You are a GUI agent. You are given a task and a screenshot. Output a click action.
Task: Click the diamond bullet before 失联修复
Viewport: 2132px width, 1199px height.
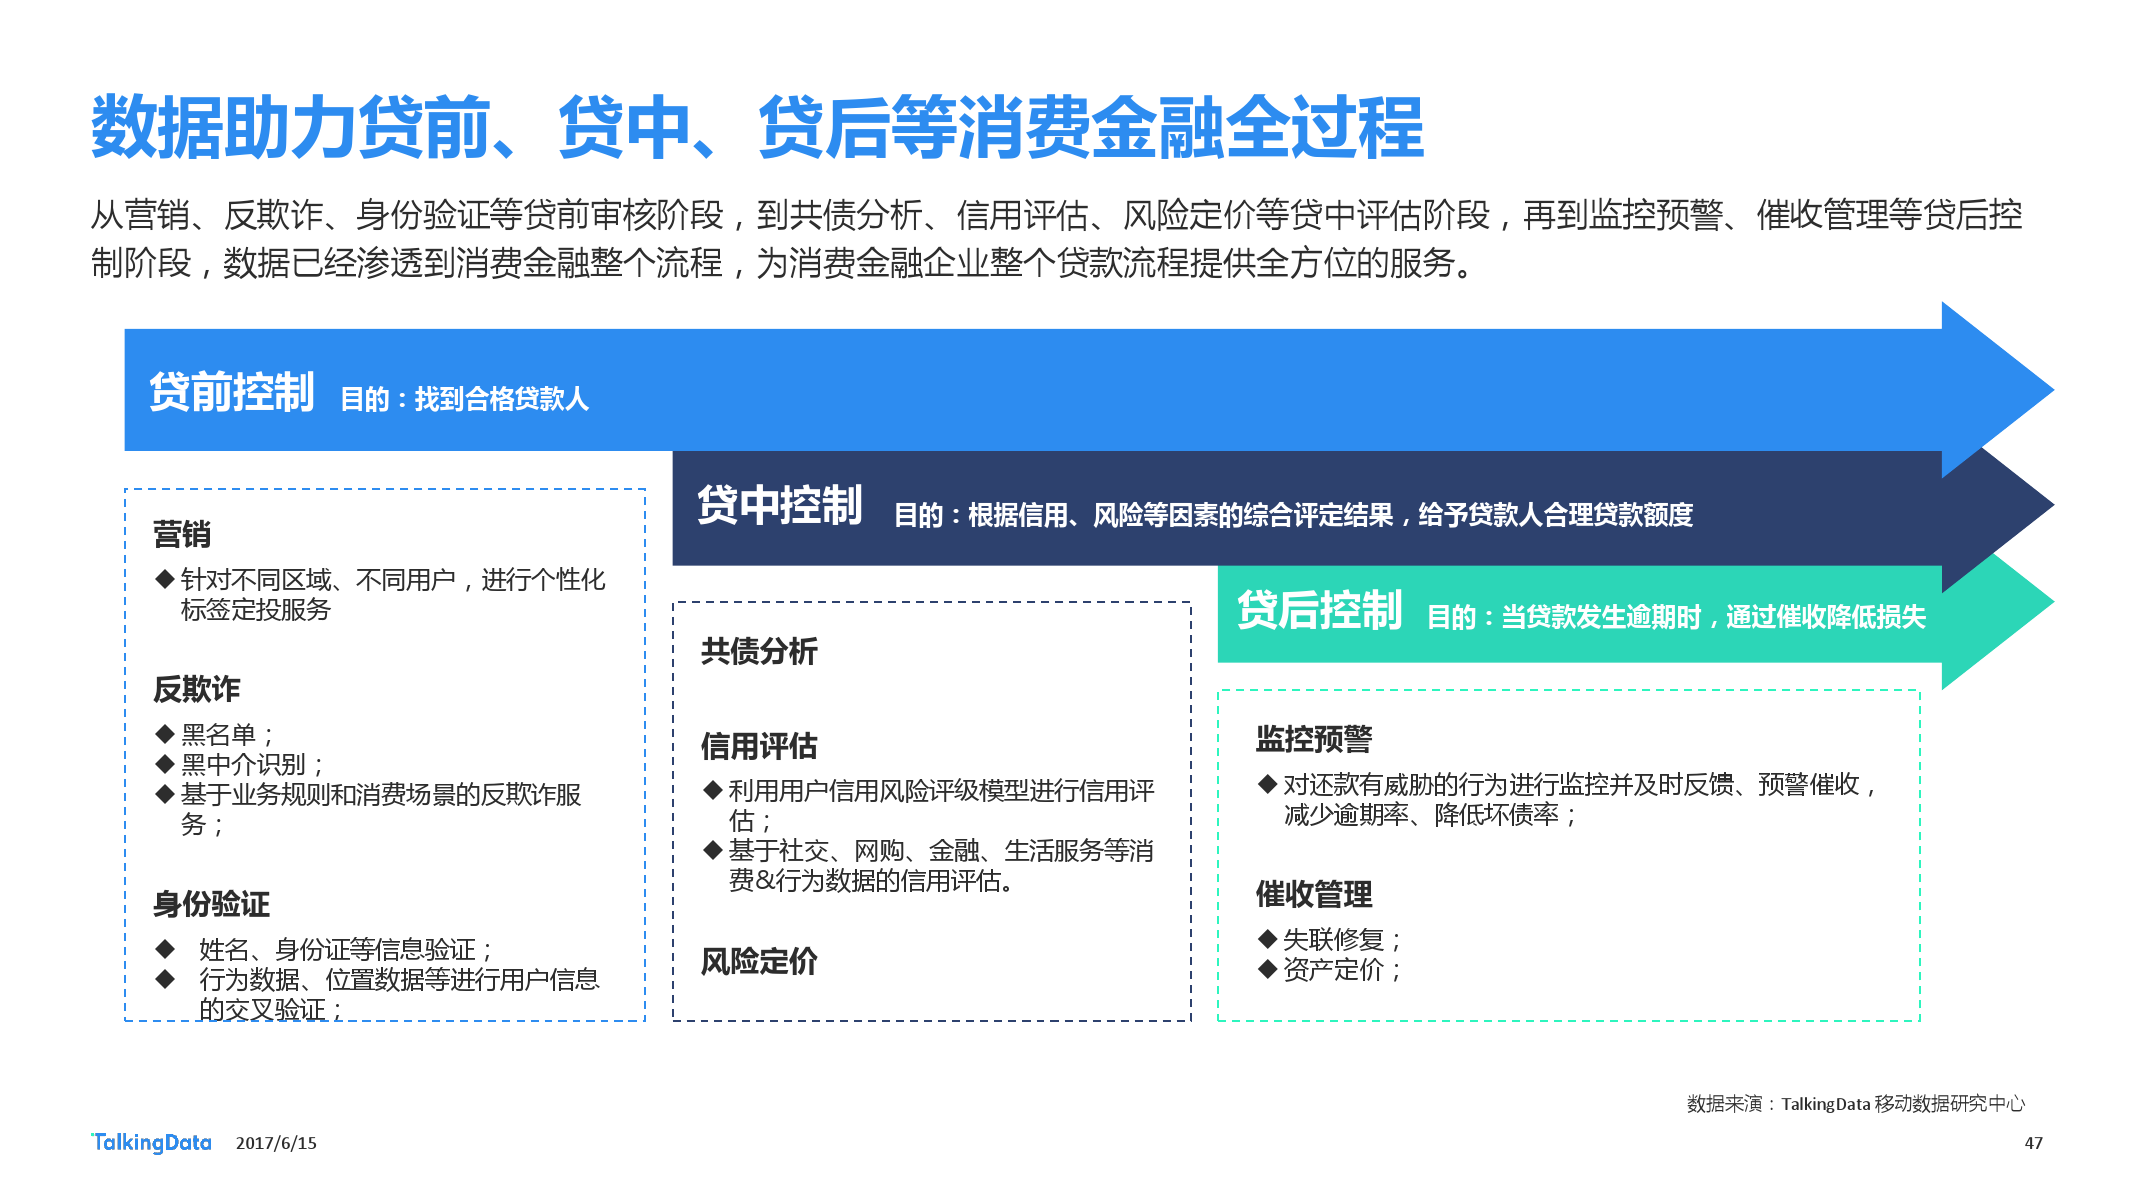tap(1268, 939)
